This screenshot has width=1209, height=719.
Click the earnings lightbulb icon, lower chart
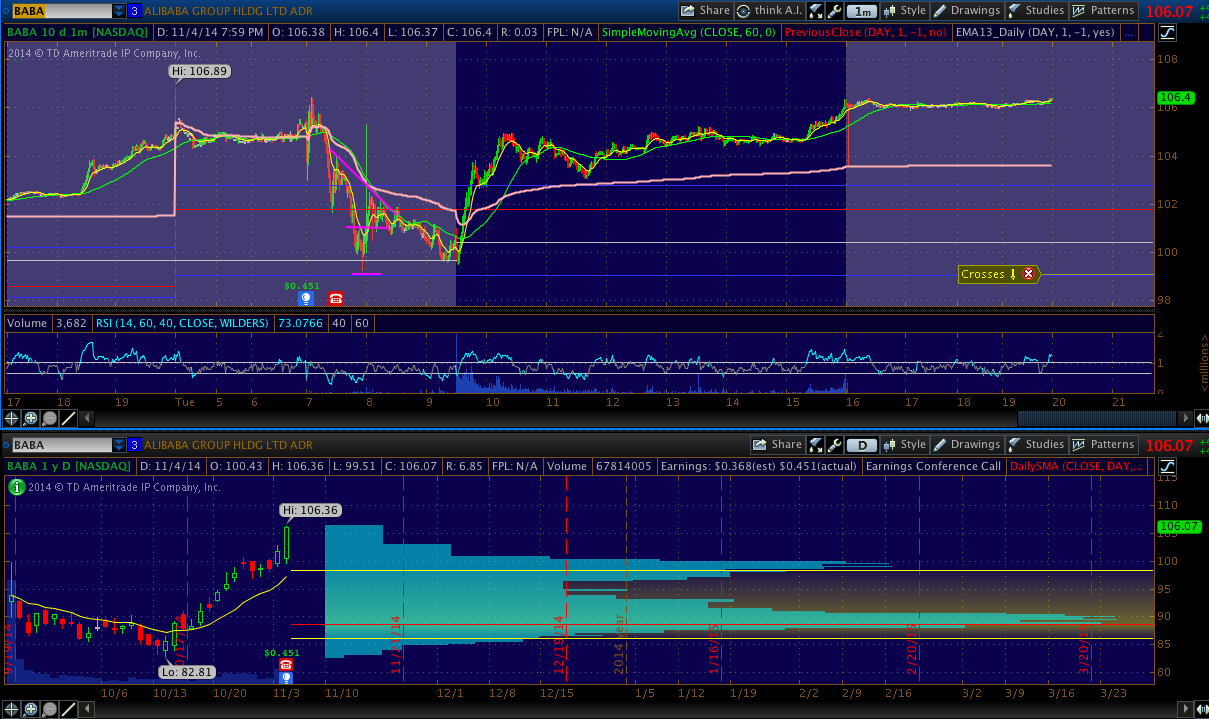(x=286, y=677)
